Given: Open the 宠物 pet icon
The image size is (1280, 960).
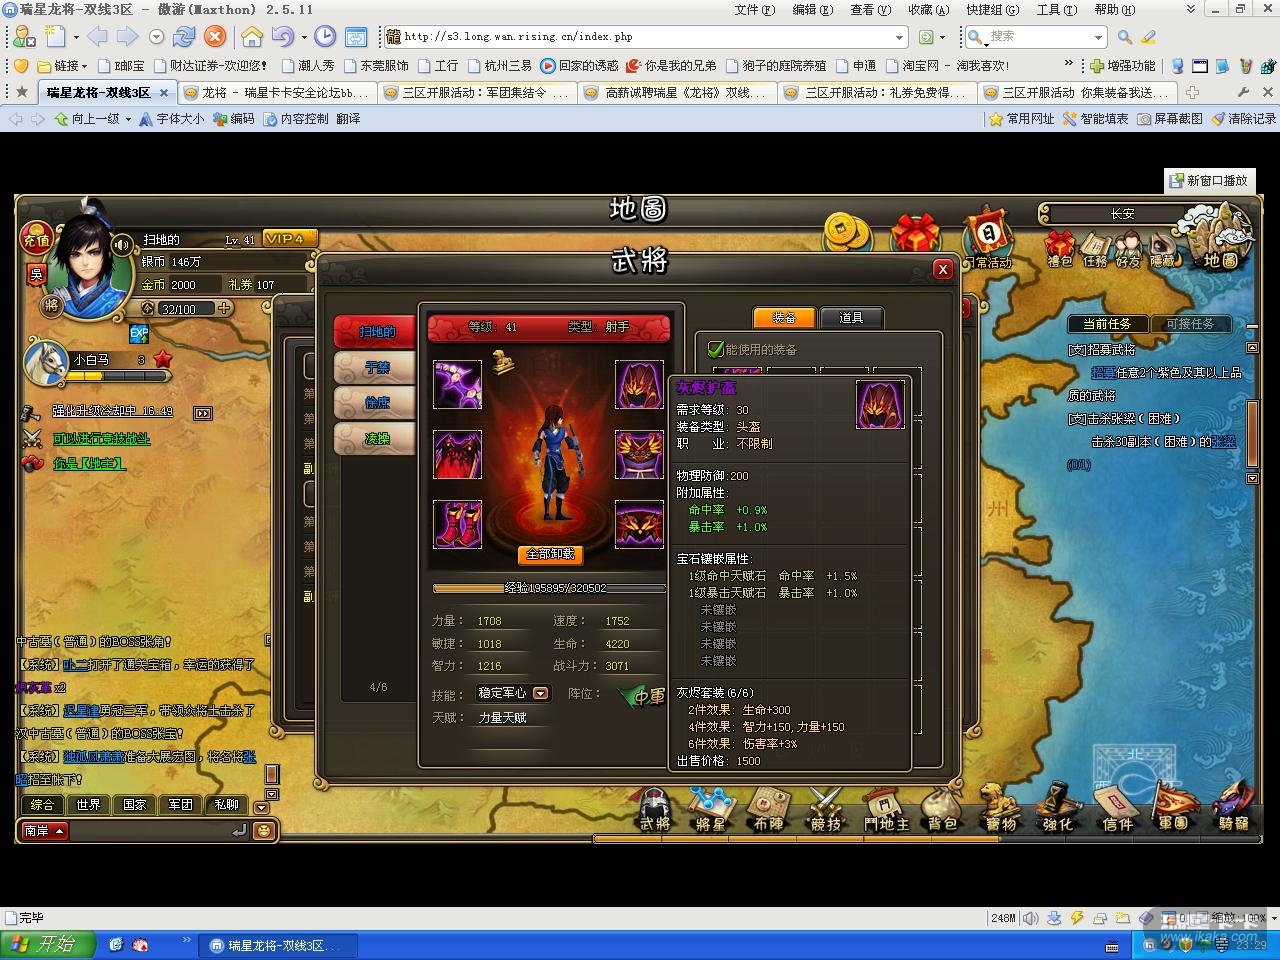Looking at the screenshot, I should pyautogui.click(x=1000, y=810).
